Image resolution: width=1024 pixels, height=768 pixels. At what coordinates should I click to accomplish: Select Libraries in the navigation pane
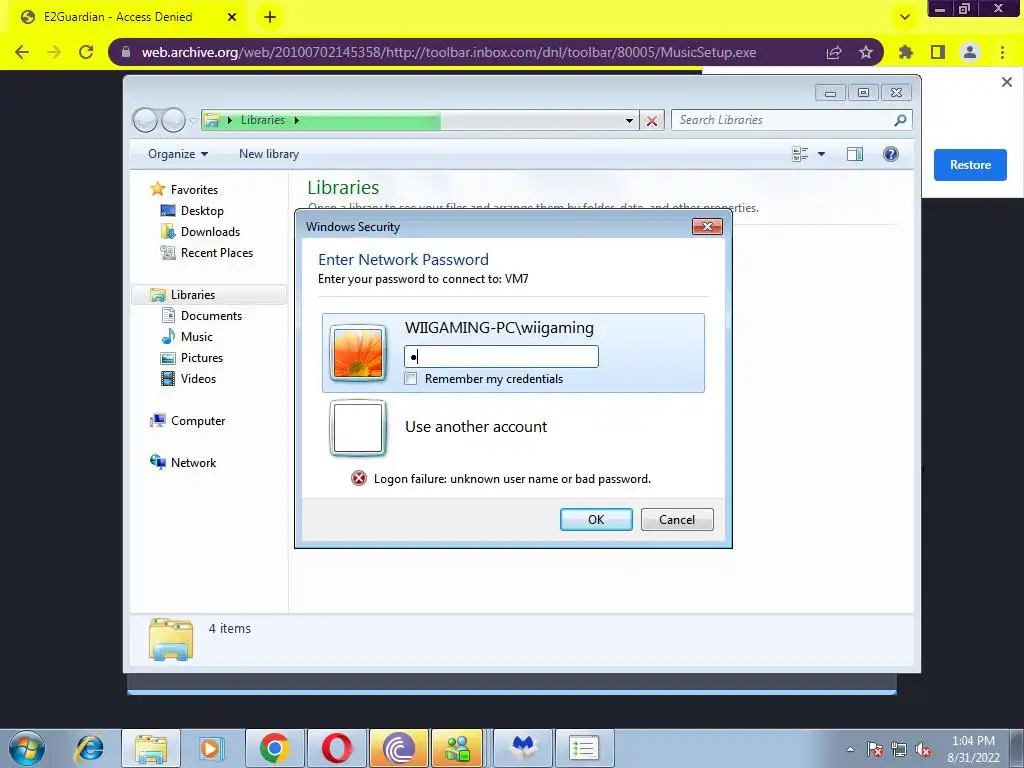tap(209, 295)
